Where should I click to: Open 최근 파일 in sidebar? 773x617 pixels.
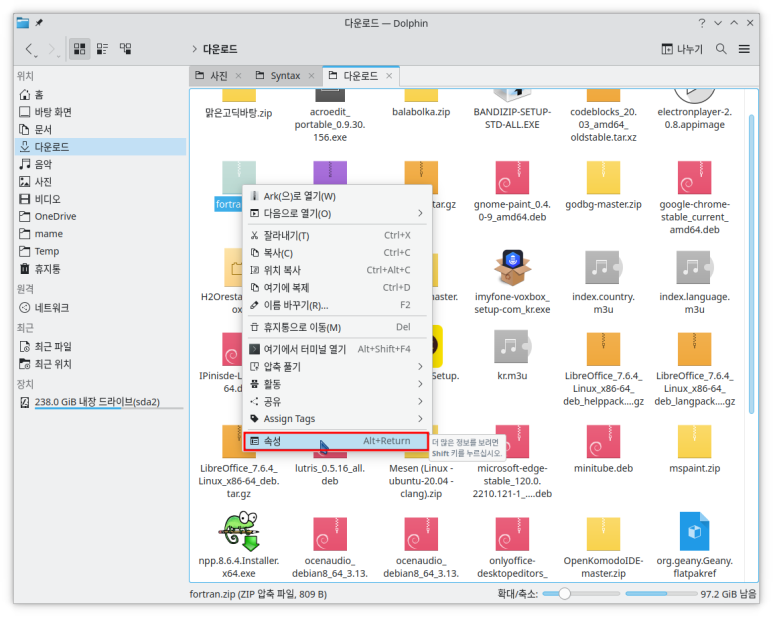tap(101, 346)
